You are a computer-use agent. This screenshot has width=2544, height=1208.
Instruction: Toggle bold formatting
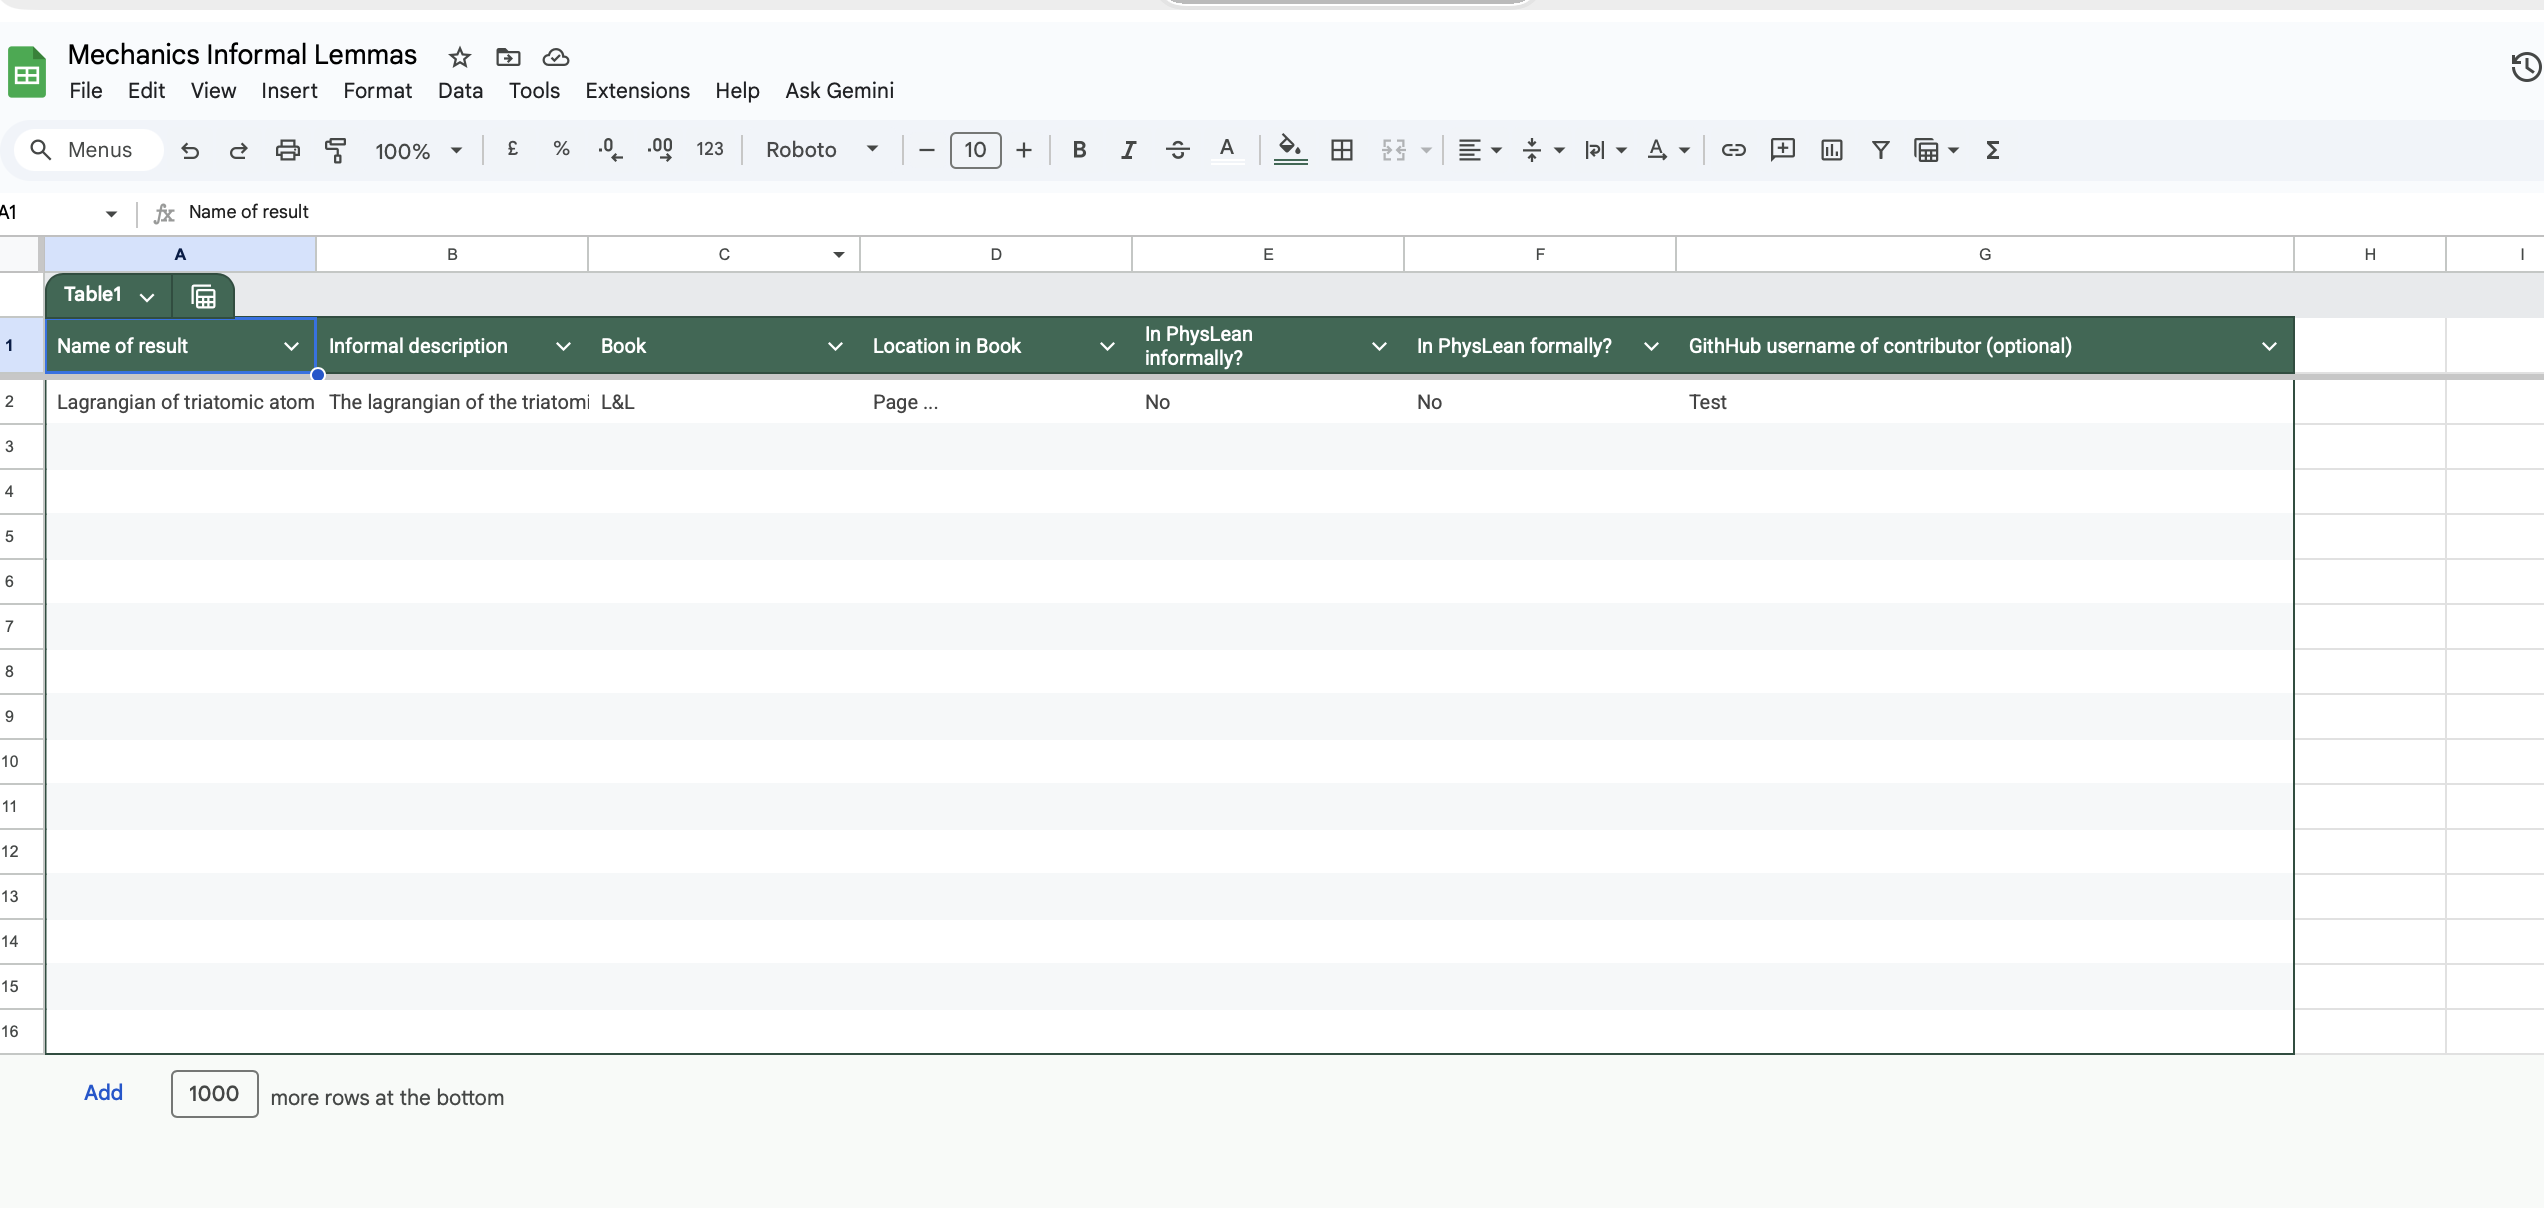point(1079,150)
